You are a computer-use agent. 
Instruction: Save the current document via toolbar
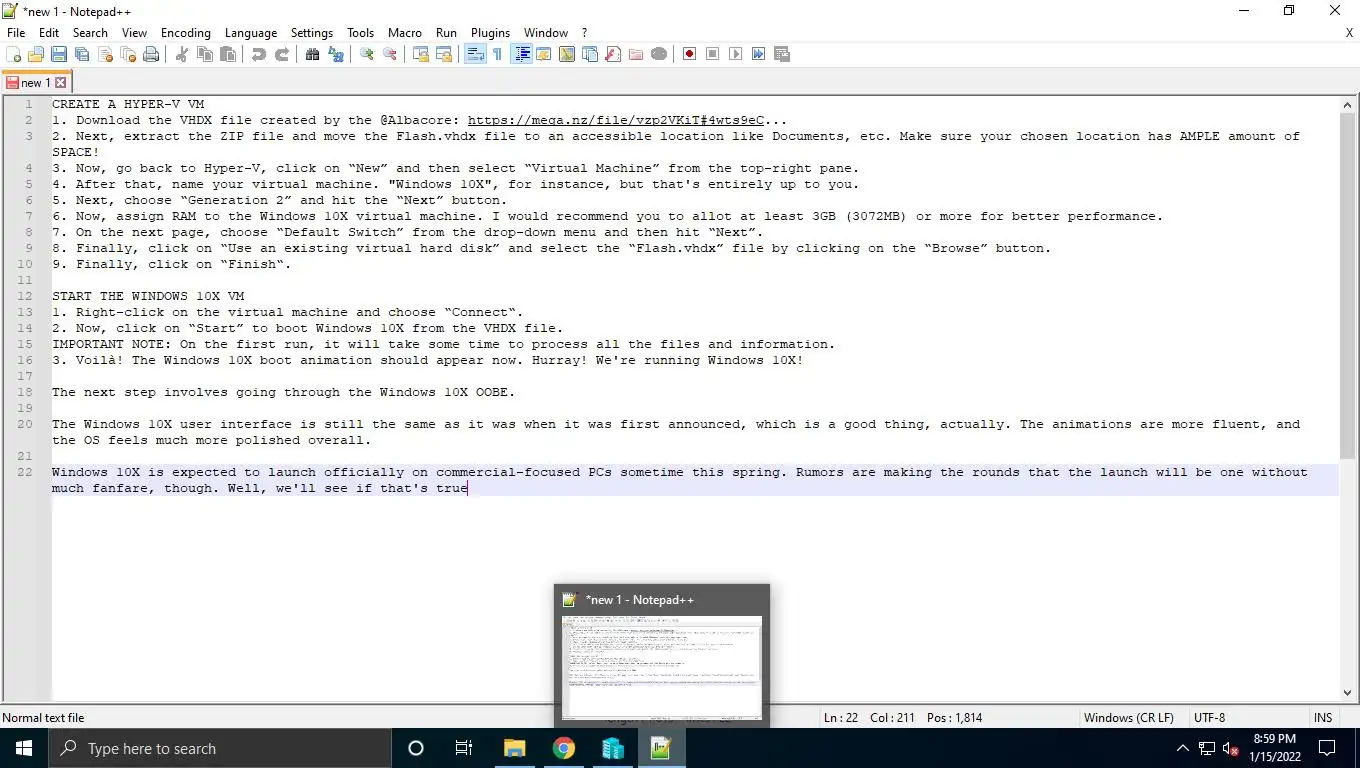tap(59, 54)
